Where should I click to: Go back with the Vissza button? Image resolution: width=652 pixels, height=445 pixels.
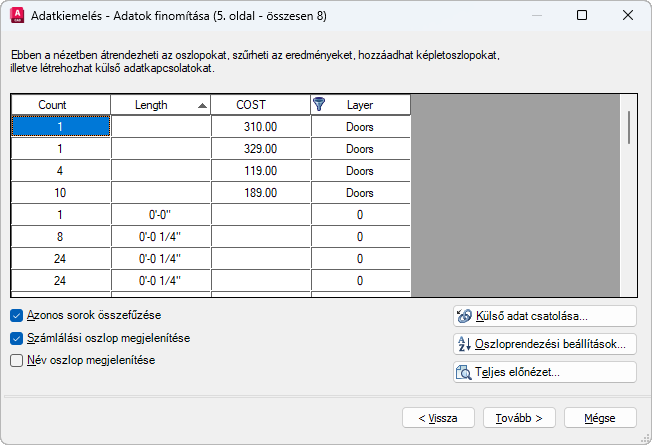pos(438,418)
